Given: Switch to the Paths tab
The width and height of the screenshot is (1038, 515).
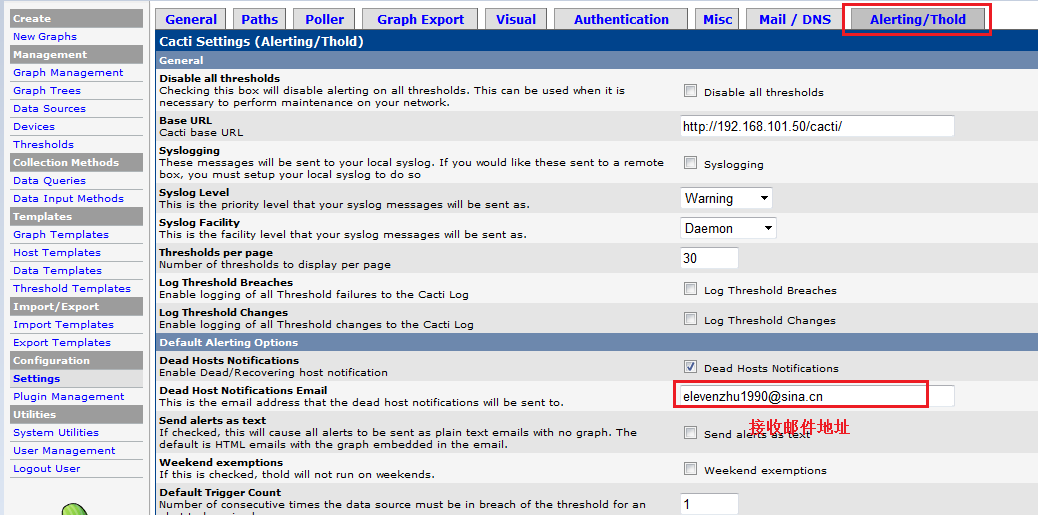Looking at the screenshot, I should pyautogui.click(x=260, y=19).
